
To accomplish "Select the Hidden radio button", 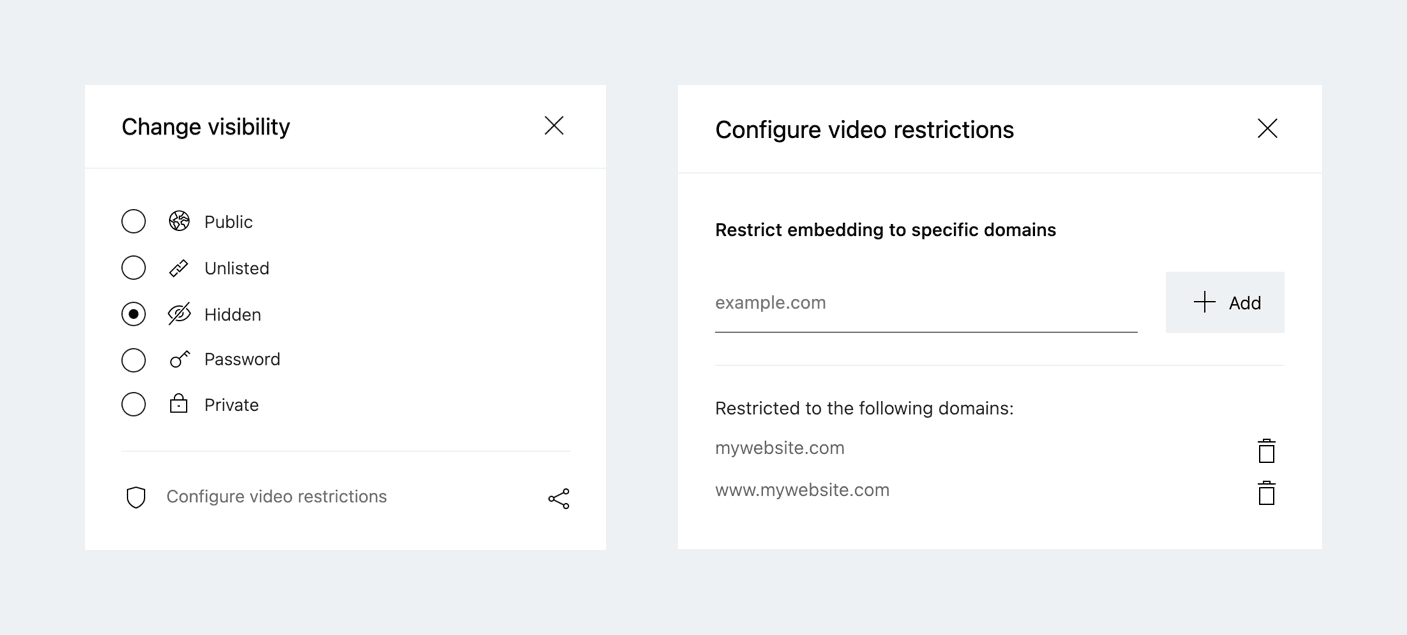I will (x=133, y=314).
